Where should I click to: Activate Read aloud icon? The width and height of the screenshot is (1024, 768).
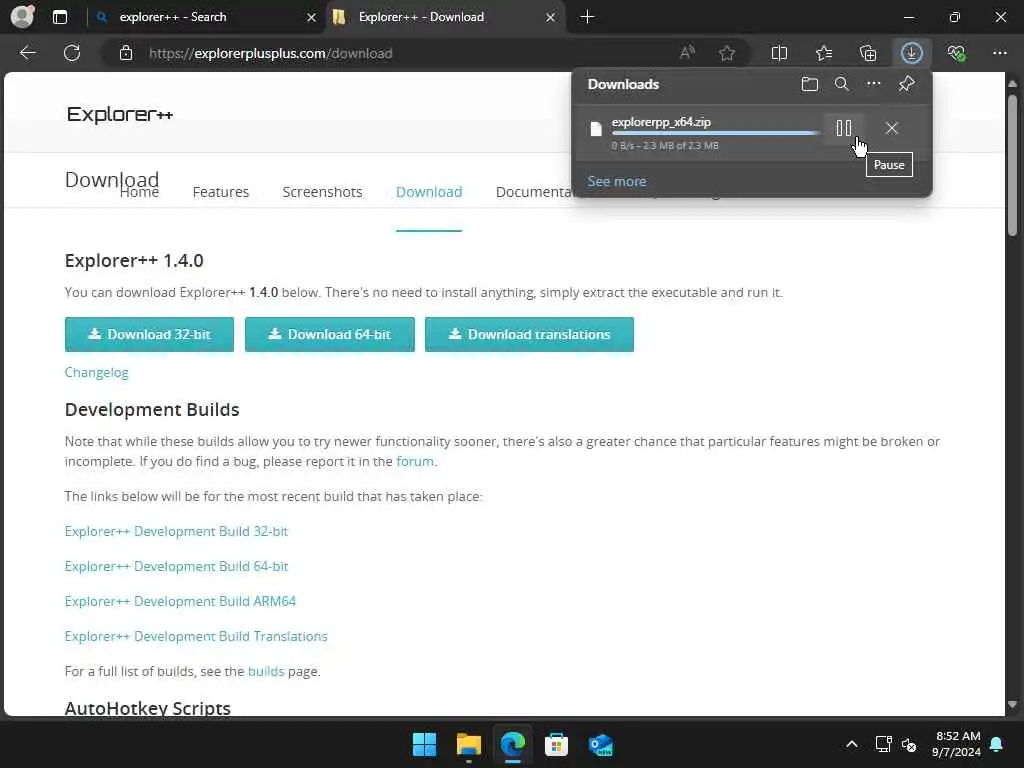(x=688, y=53)
